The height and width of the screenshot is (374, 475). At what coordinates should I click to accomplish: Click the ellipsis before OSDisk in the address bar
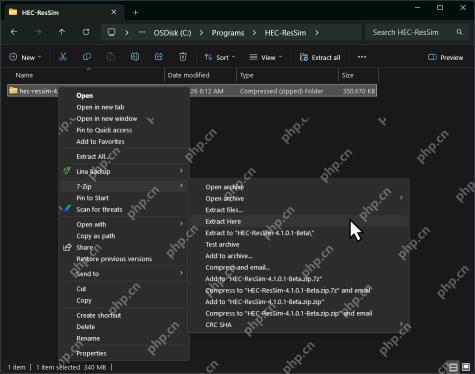(142, 32)
